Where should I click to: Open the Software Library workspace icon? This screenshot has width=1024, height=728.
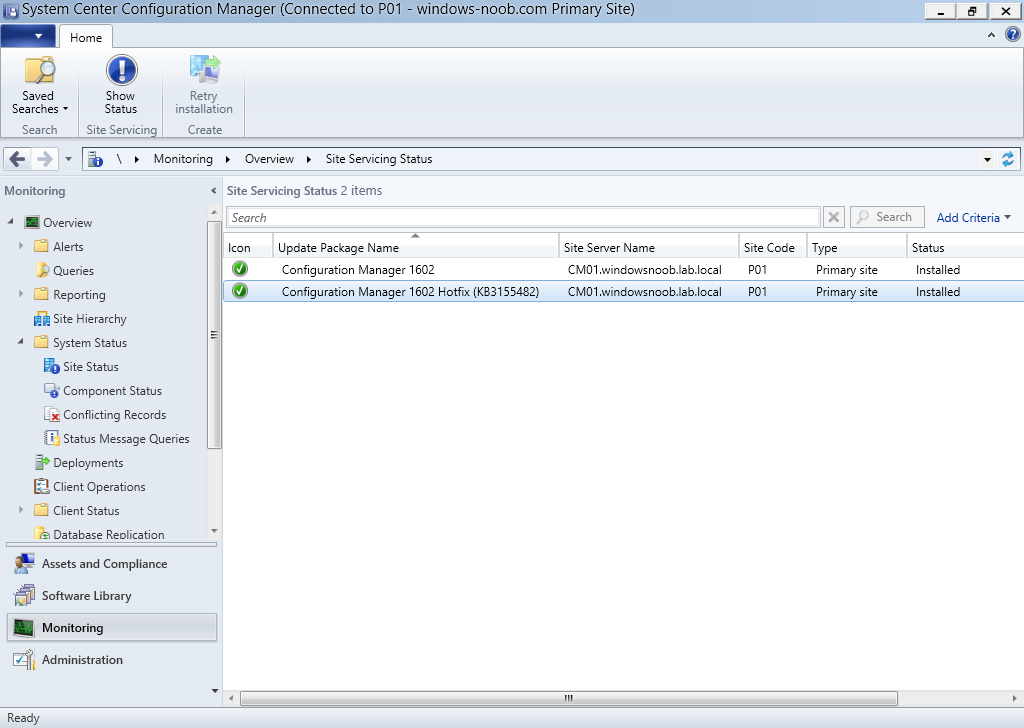(24, 595)
